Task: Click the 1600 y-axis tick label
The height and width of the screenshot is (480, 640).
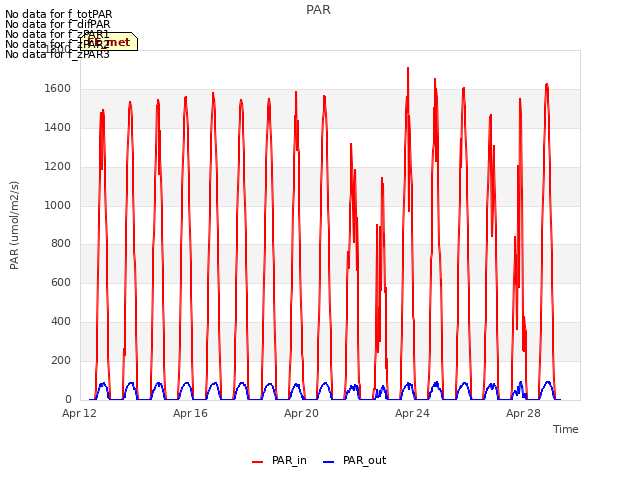Action: 58,89
